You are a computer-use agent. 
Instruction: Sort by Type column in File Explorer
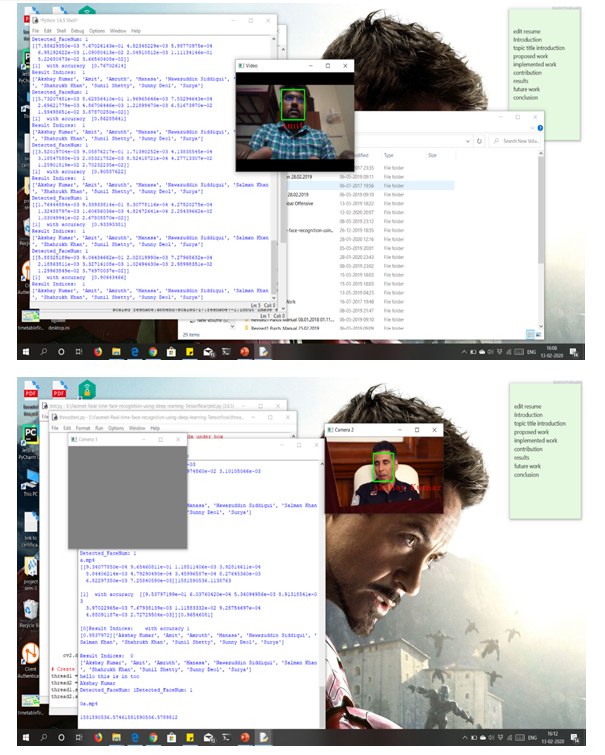click(x=389, y=156)
